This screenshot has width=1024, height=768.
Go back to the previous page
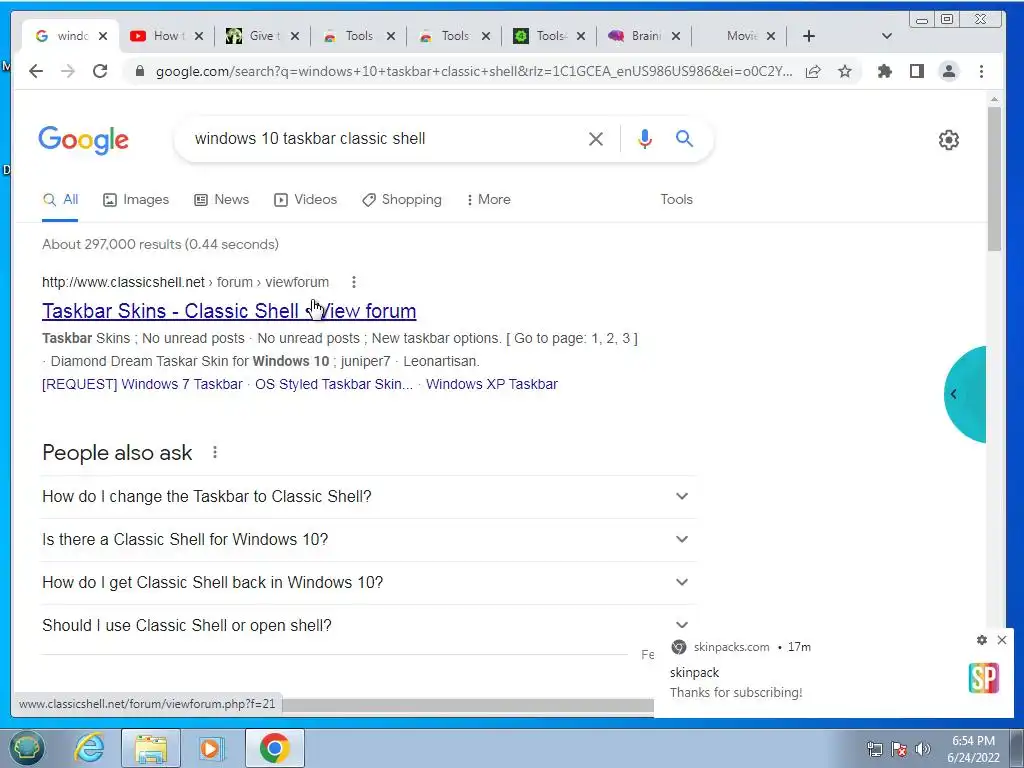[36, 71]
